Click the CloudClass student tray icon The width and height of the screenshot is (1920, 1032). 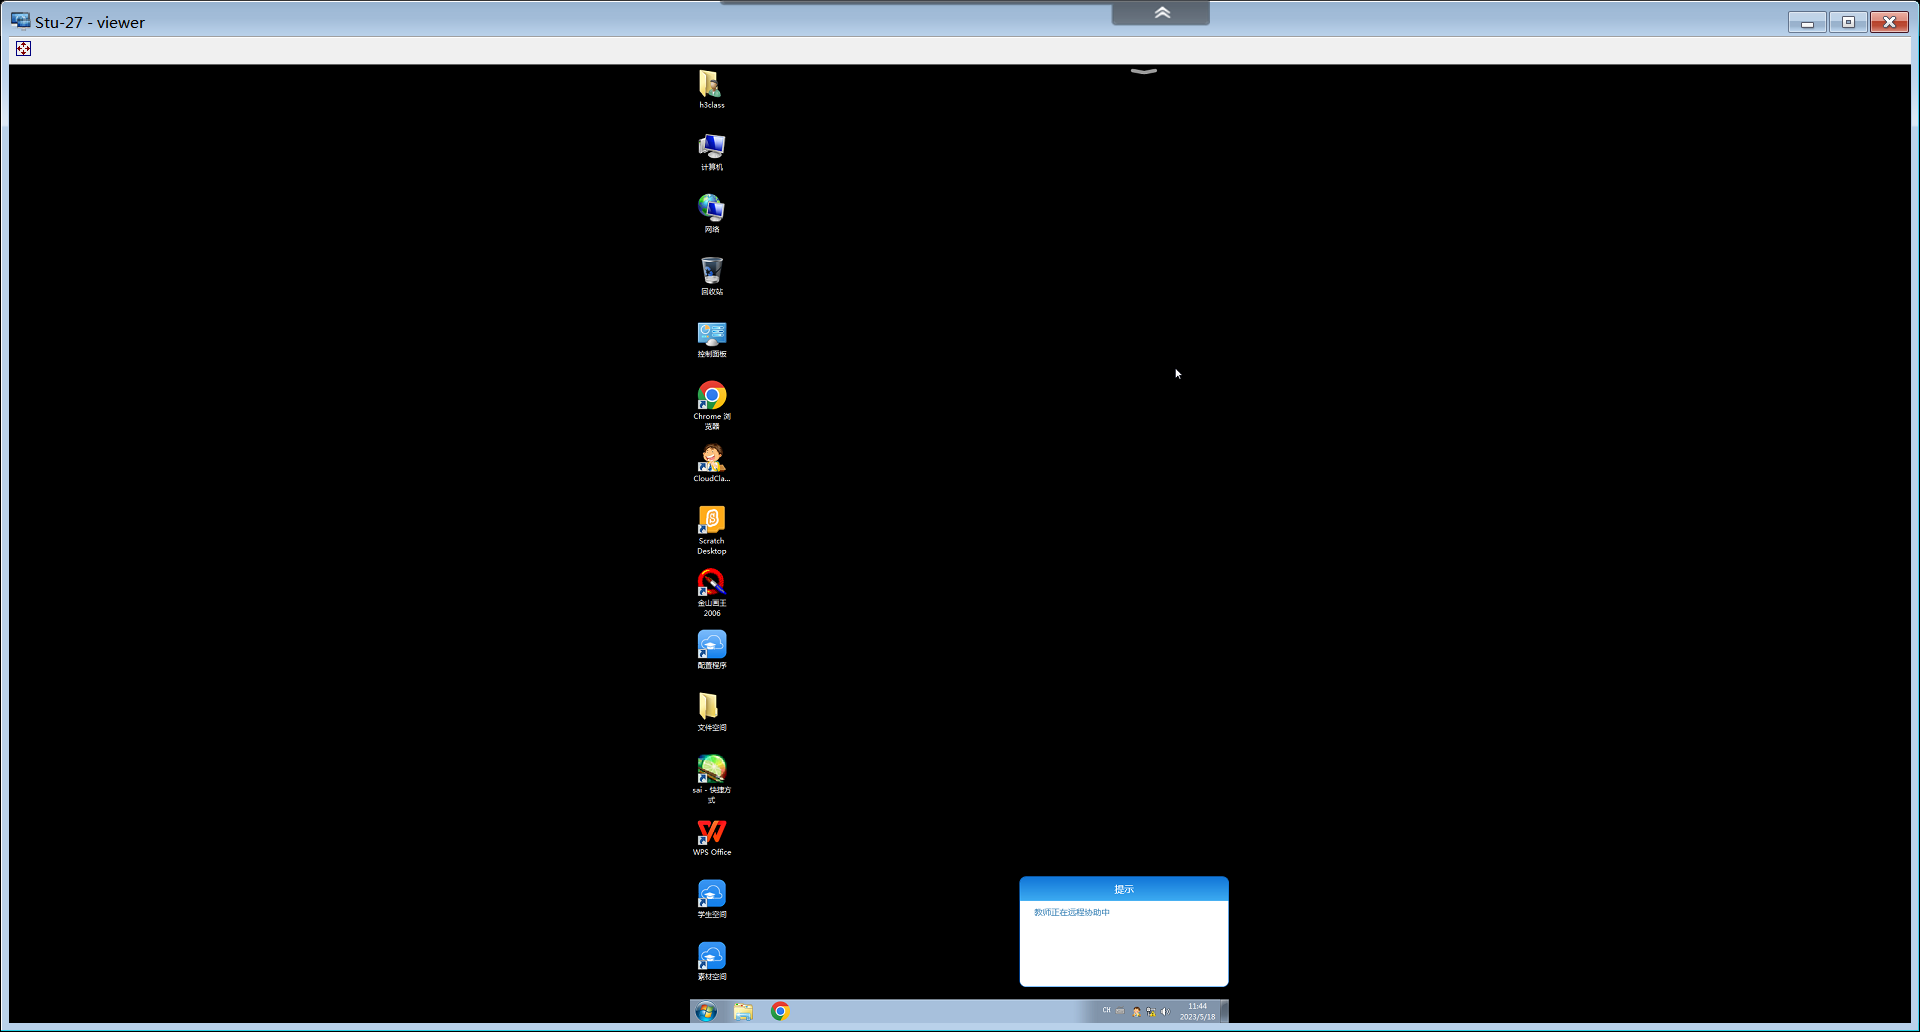pos(1136,1012)
